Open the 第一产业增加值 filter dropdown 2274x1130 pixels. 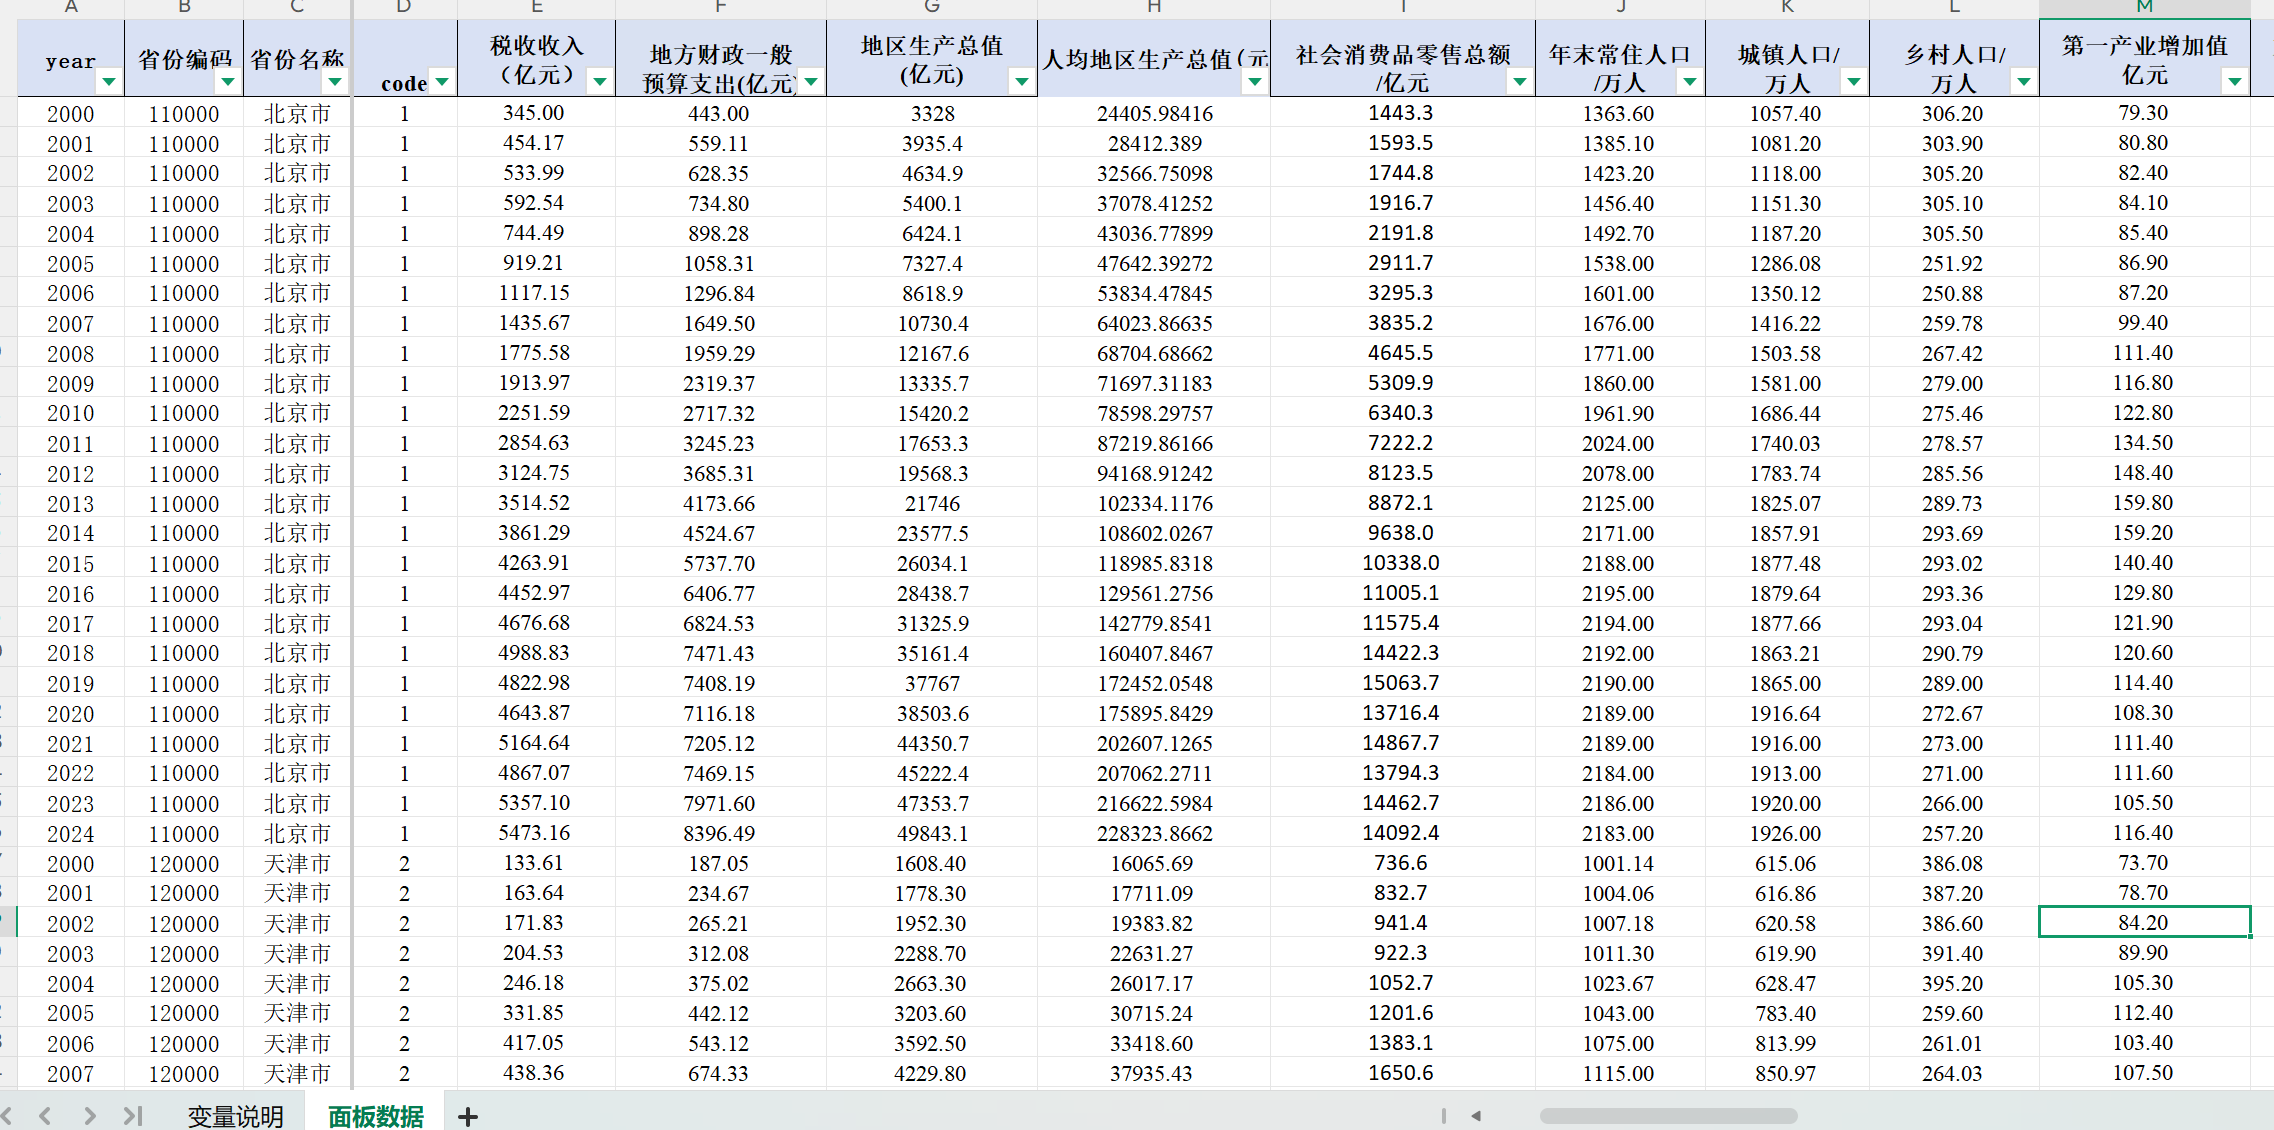pos(2234,82)
